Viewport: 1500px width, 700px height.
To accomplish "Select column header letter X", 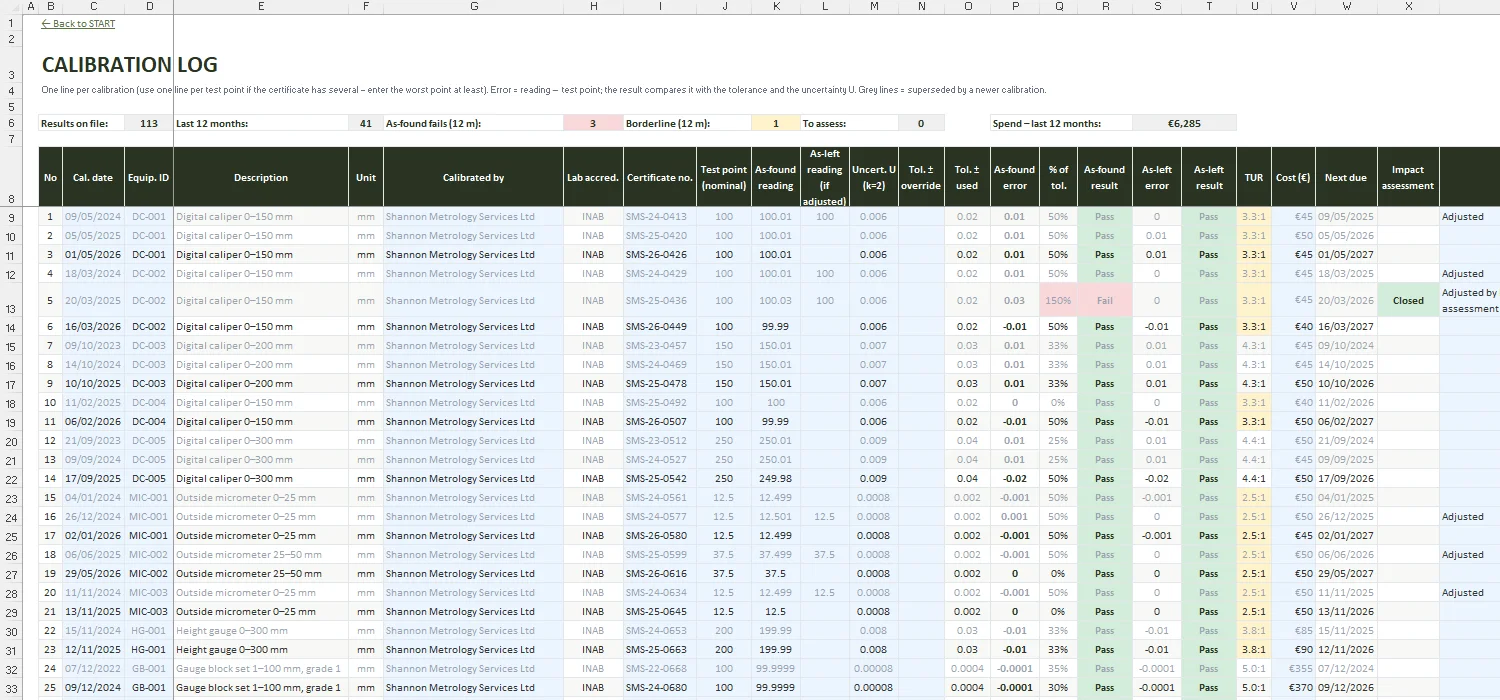I will (1408, 6).
